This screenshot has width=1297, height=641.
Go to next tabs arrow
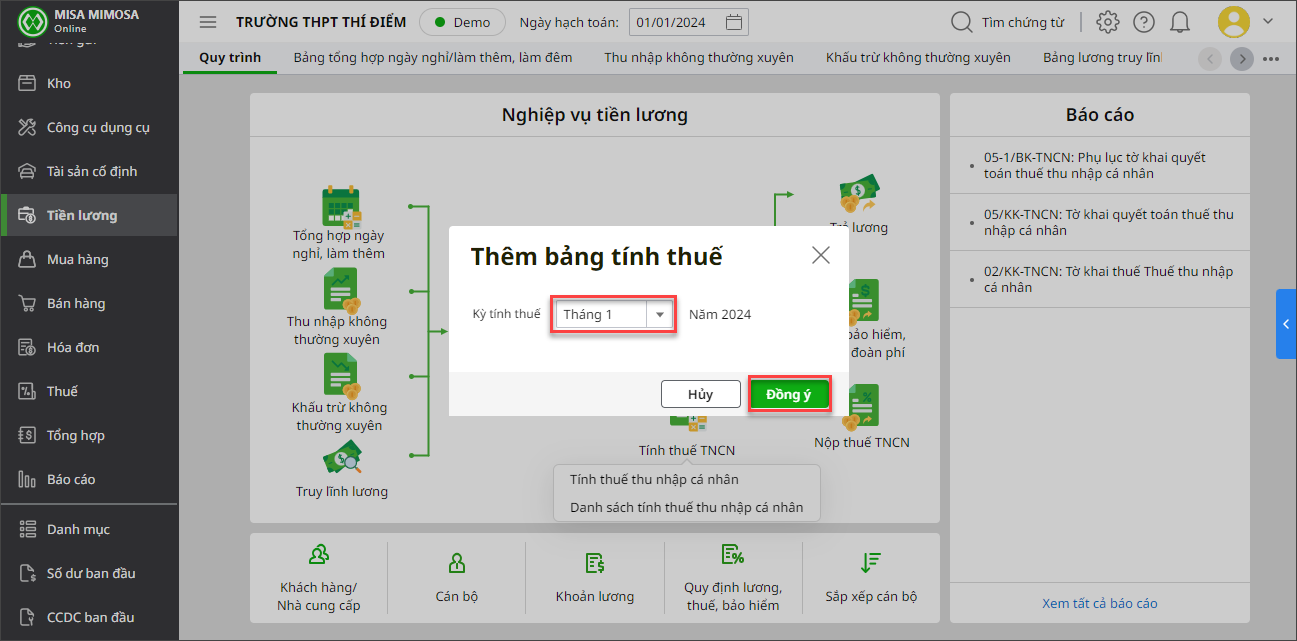(1242, 58)
